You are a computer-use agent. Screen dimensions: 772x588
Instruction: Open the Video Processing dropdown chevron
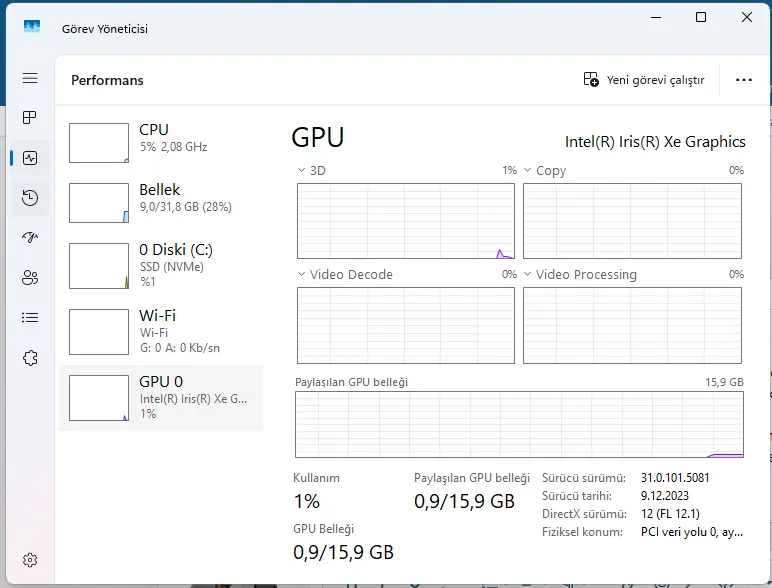tap(527, 274)
